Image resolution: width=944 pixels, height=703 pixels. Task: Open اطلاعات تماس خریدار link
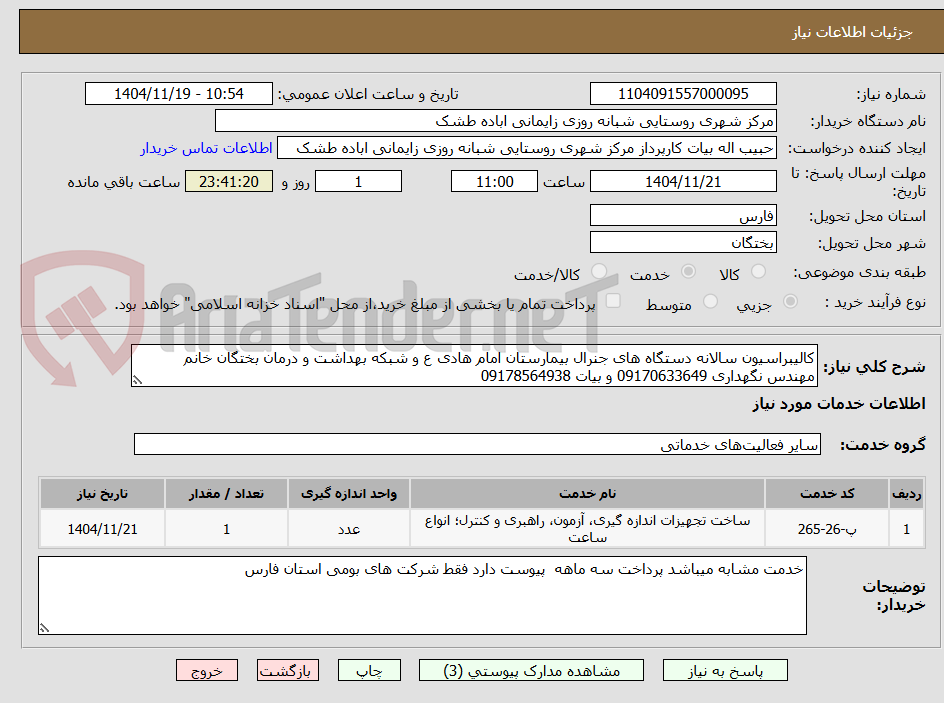click(206, 148)
